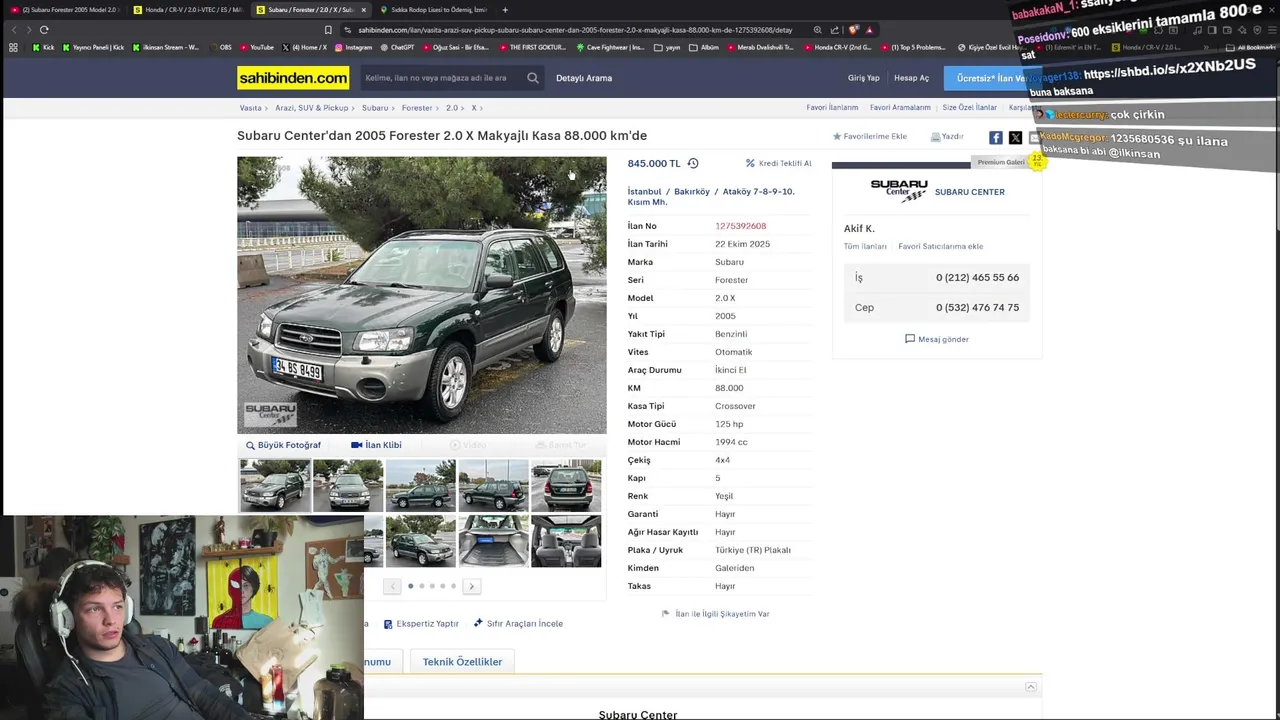Switch to 'Honda / CR-V' browser tab

click(x=186, y=10)
